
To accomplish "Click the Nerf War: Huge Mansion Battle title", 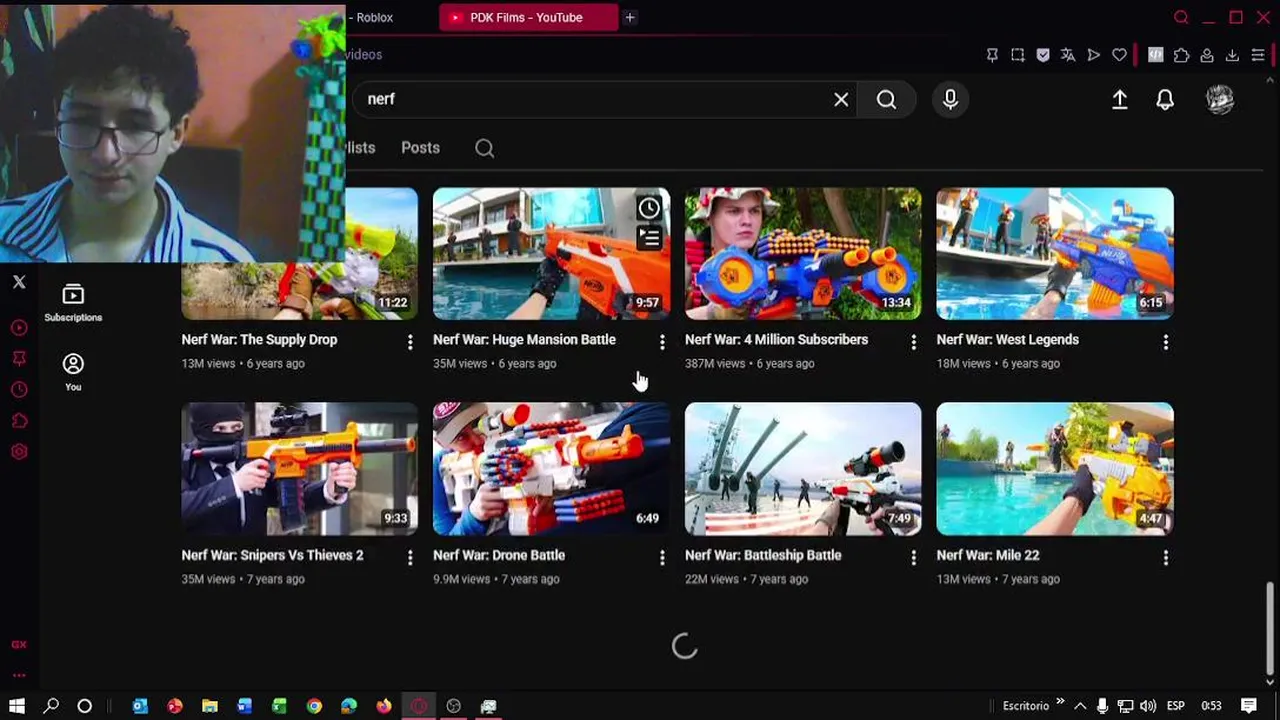I will tap(524, 340).
